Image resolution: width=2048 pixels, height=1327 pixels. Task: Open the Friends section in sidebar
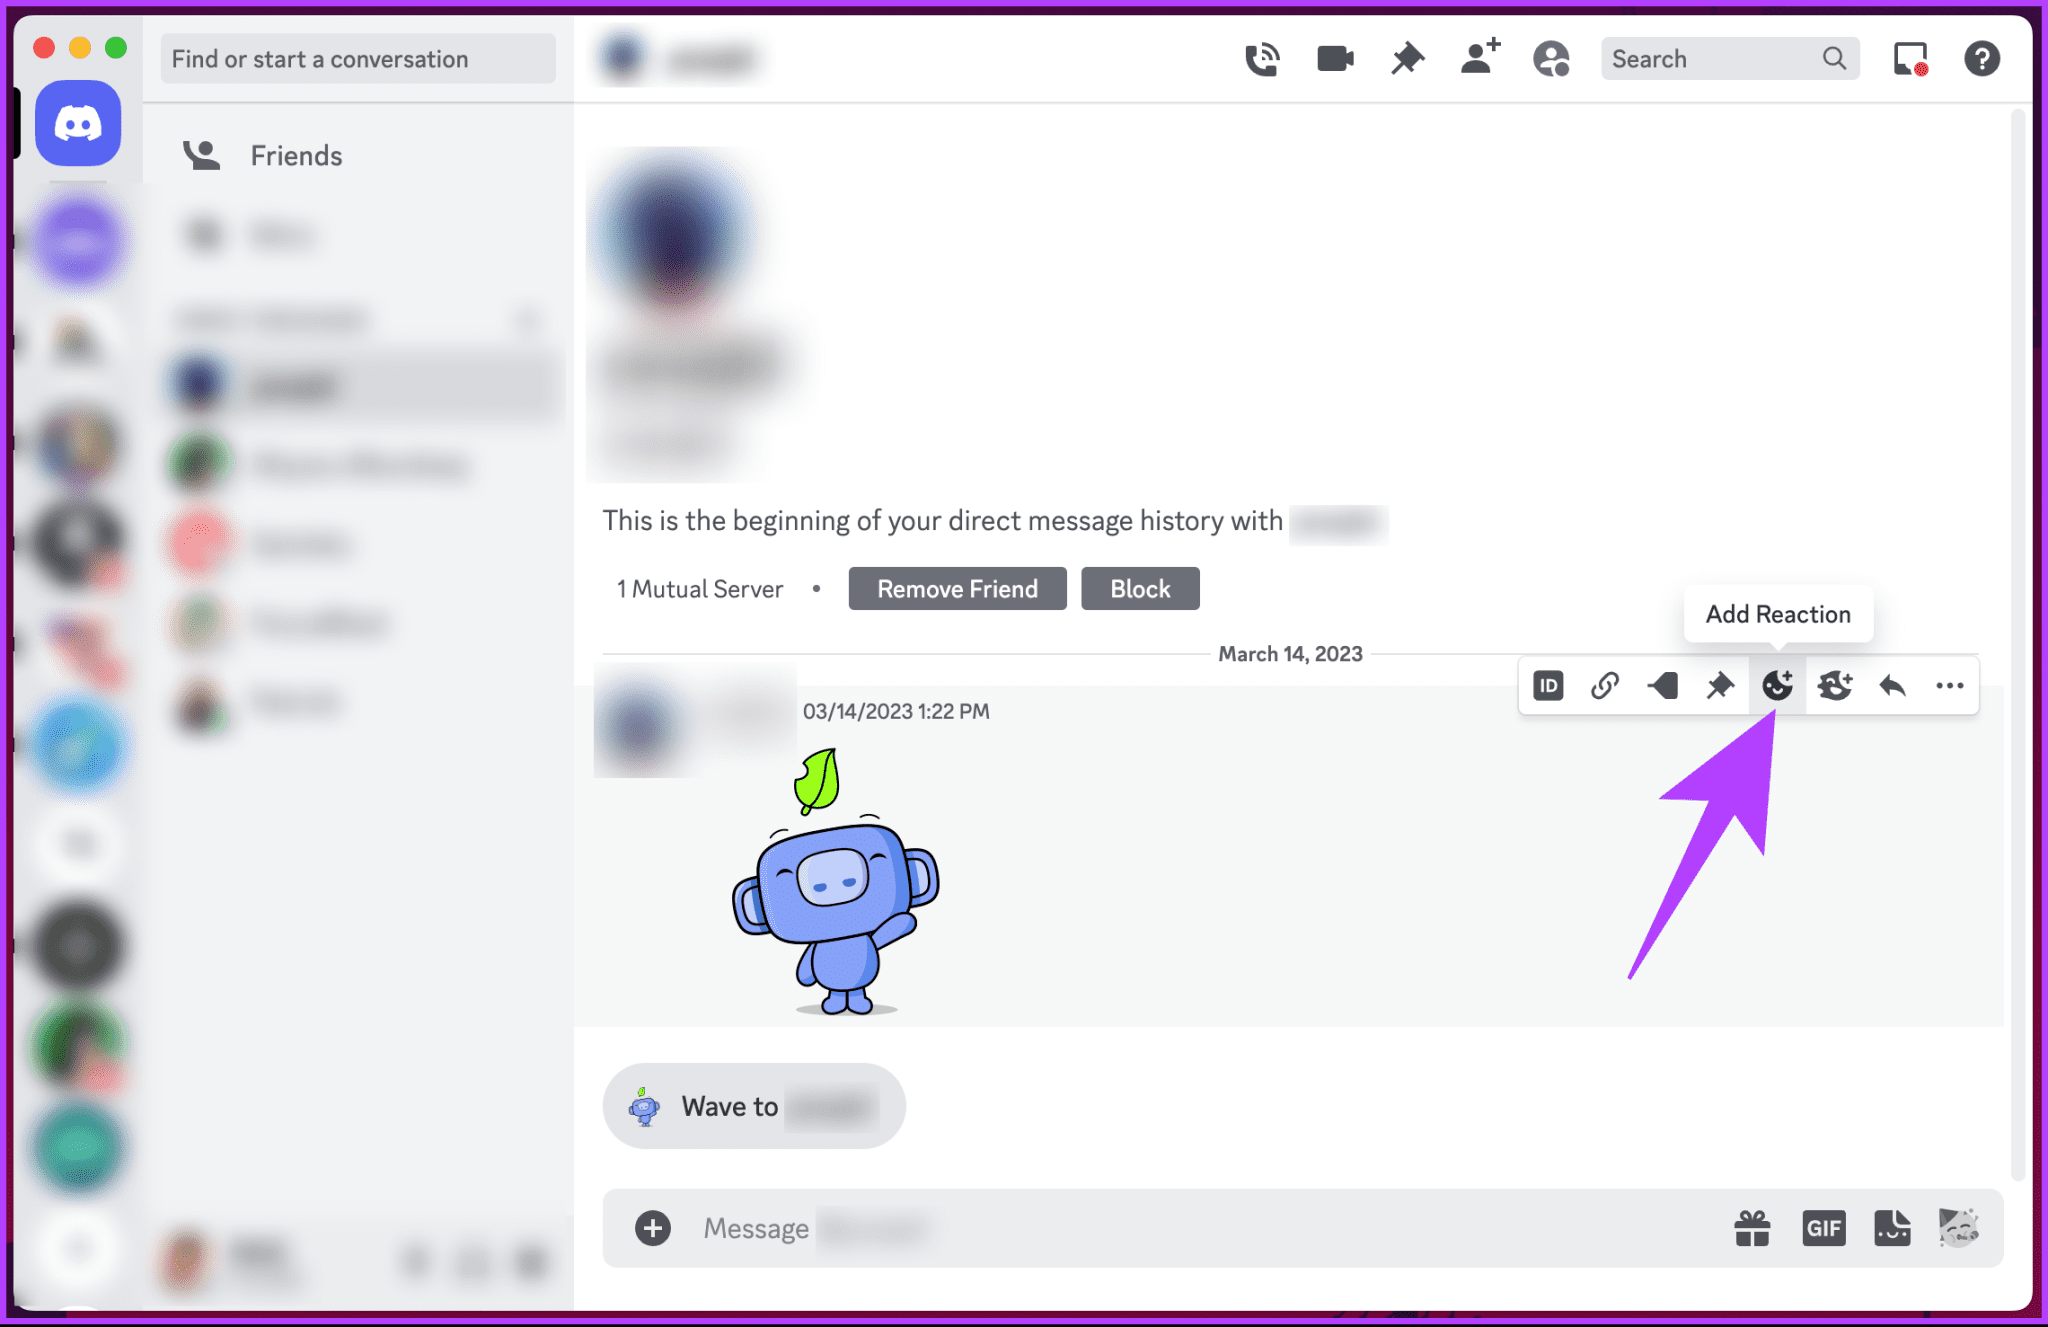tap(294, 154)
